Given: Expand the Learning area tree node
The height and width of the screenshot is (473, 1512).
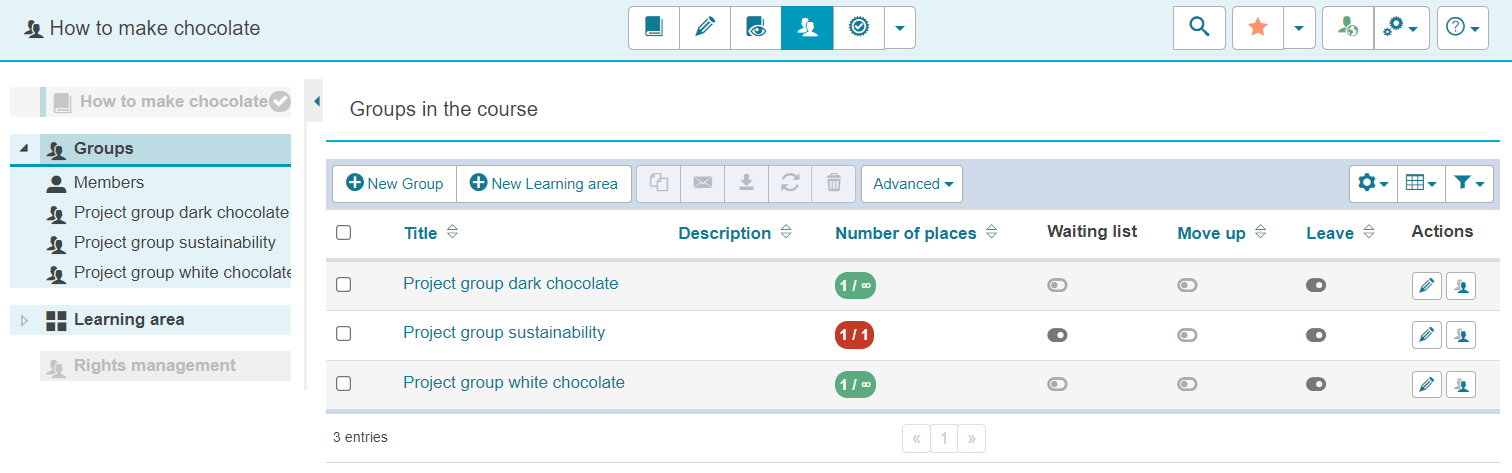Looking at the screenshot, I should click(x=25, y=320).
